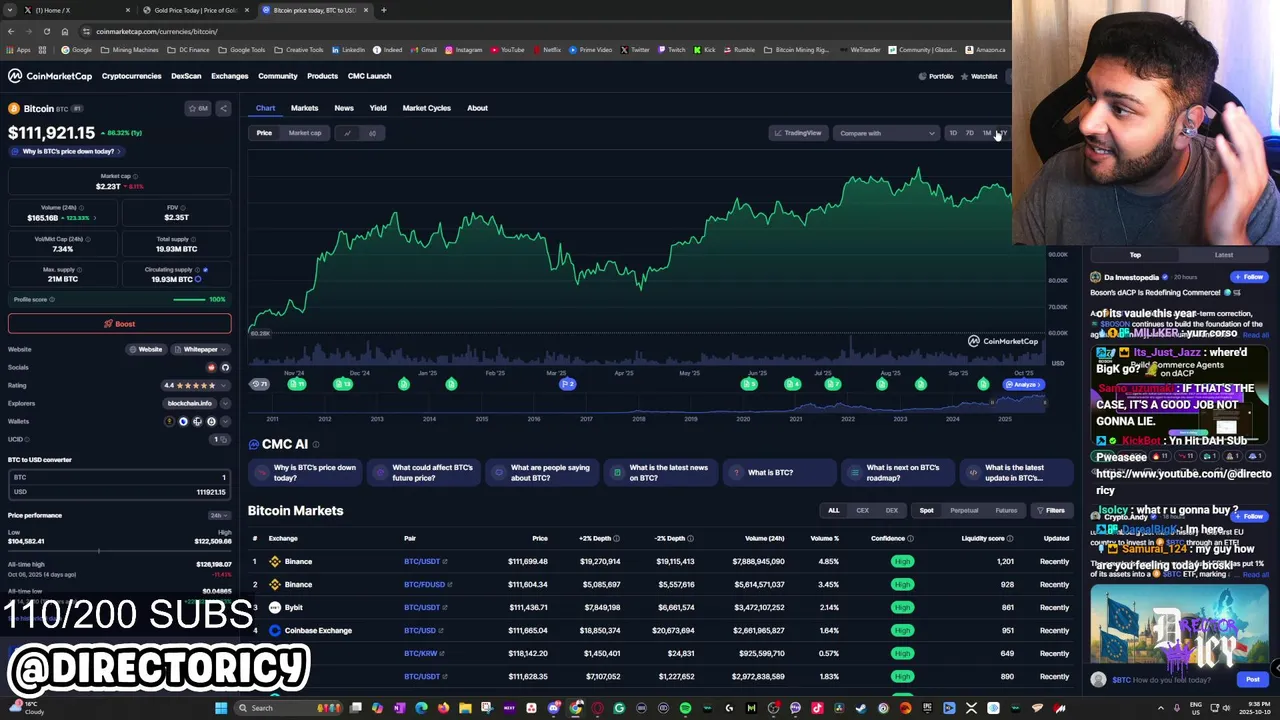
Task: Open the GitHub socials icon
Action: pos(225,367)
